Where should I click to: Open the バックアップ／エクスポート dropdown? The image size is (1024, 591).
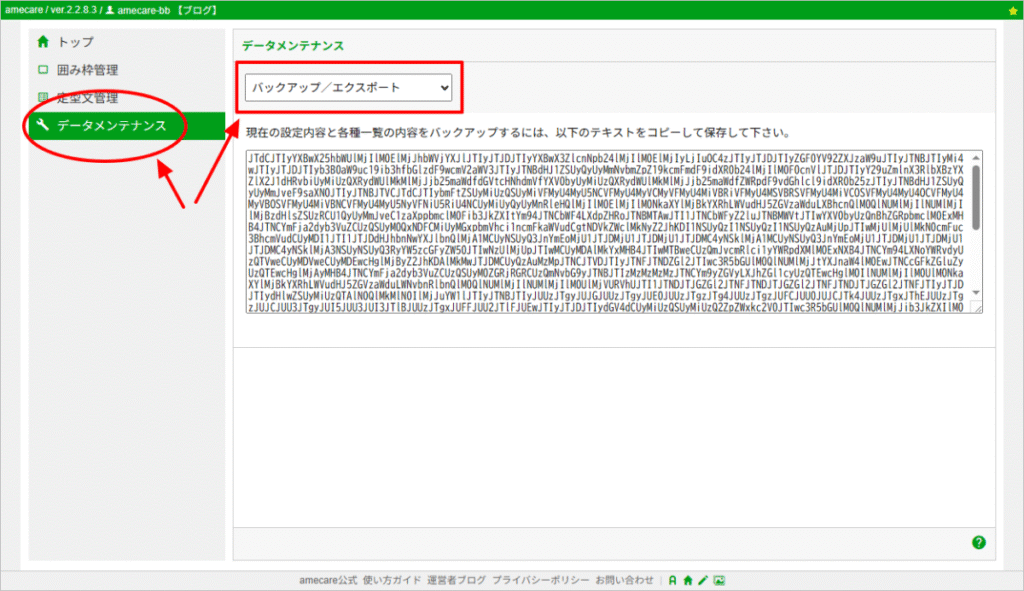click(349, 88)
